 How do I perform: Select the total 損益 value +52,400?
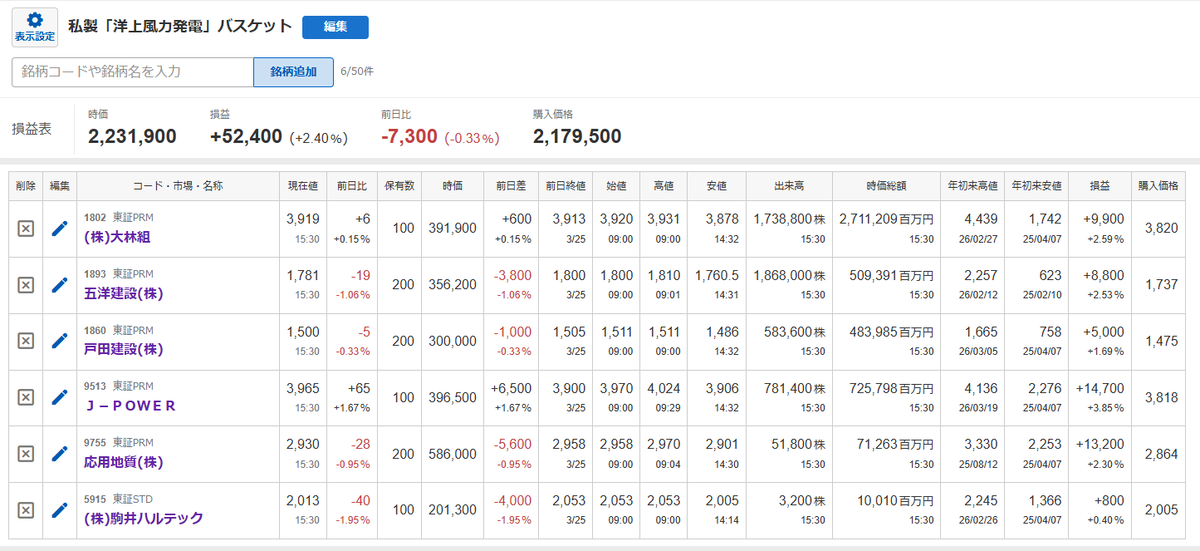coord(246,137)
